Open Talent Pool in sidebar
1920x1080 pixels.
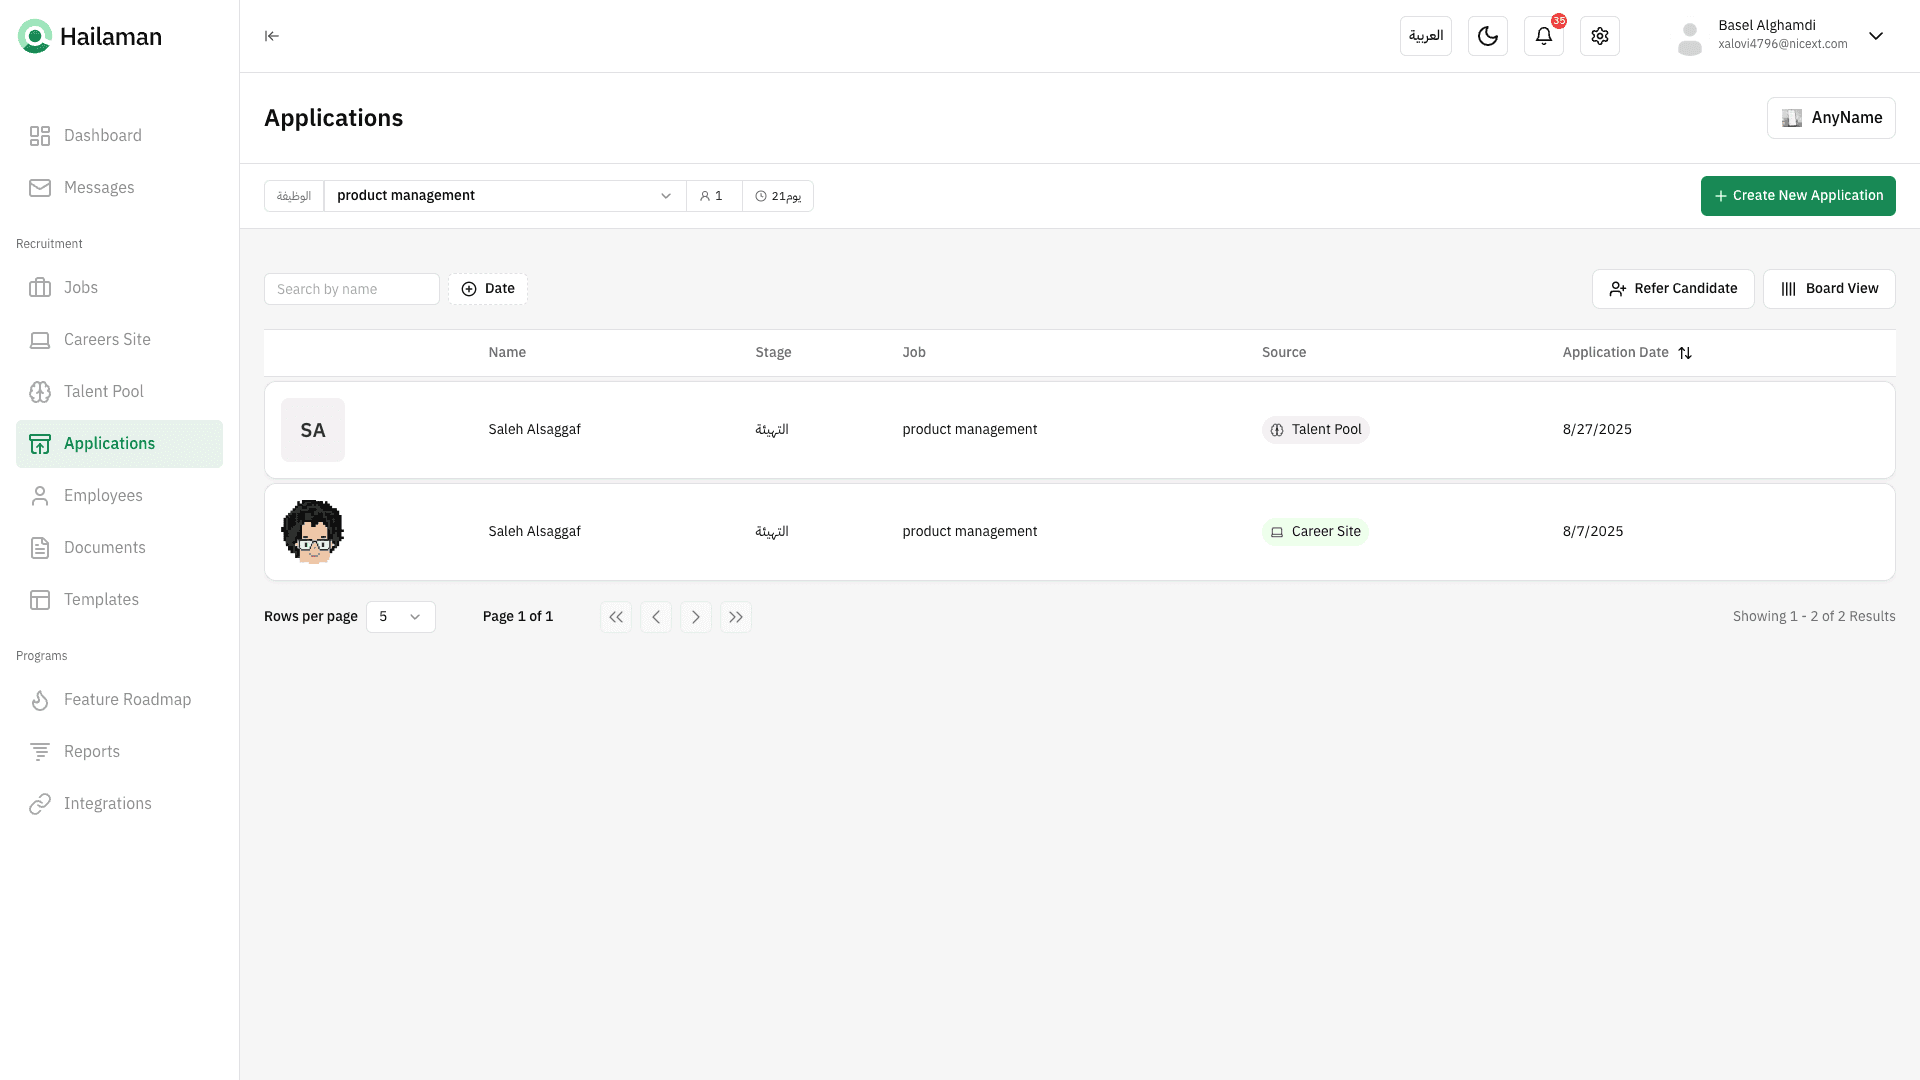103,392
